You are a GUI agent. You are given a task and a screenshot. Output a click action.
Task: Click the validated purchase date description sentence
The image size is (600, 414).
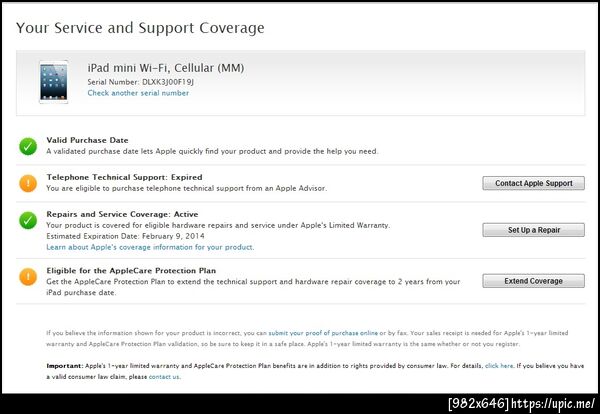tap(212, 151)
